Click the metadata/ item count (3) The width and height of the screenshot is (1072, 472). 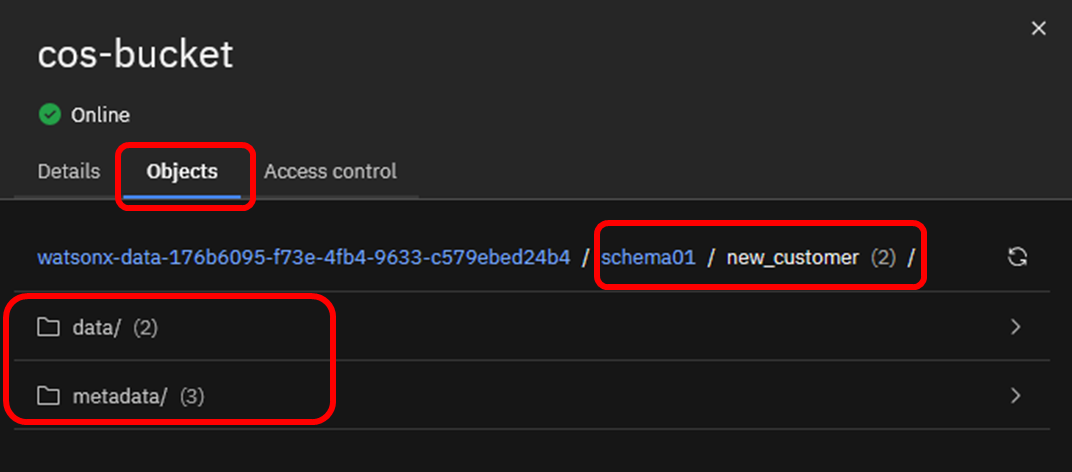click(192, 396)
